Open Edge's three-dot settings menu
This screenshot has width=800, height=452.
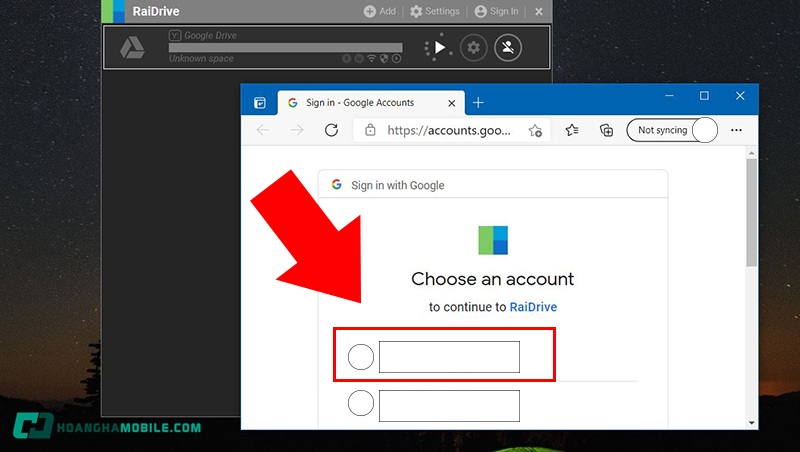pyautogui.click(x=737, y=130)
